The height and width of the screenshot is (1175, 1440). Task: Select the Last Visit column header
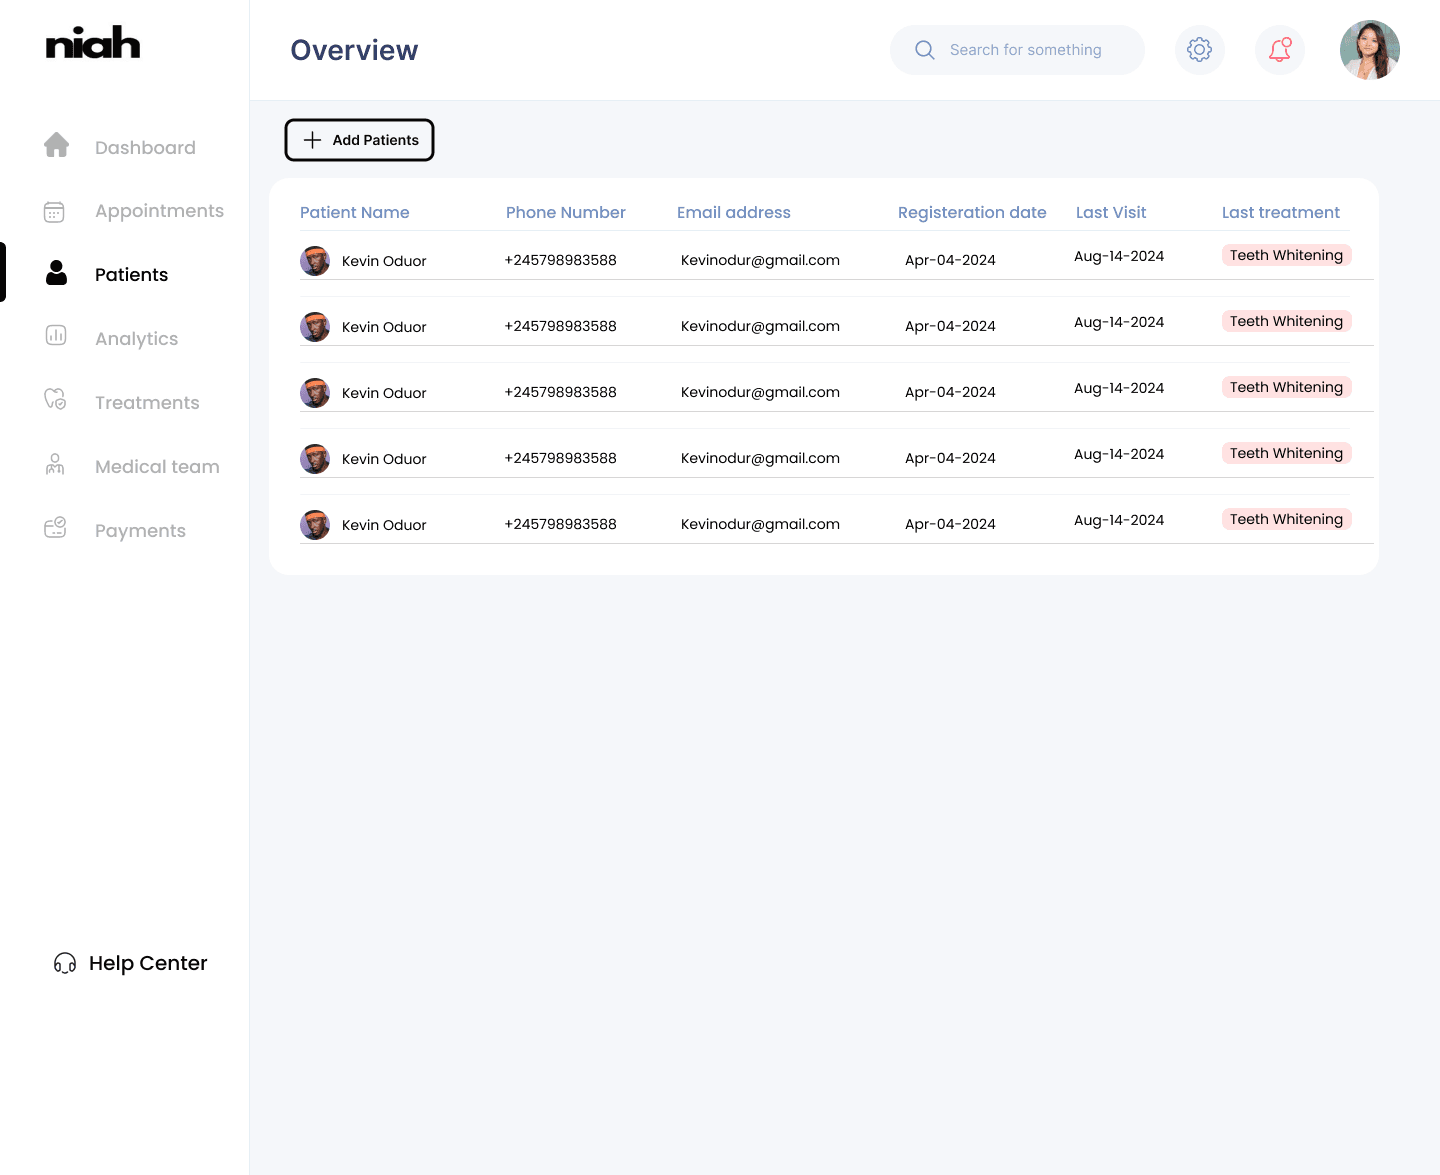[x=1111, y=212]
